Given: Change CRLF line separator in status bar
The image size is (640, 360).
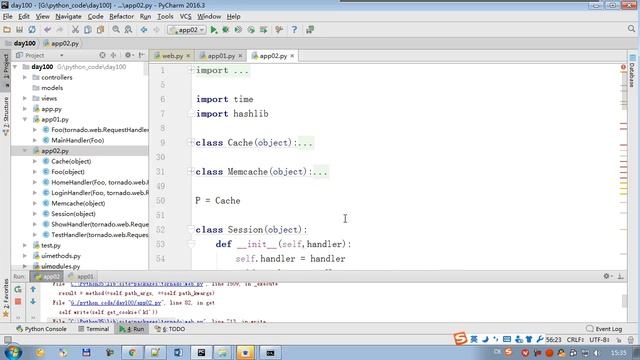Looking at the screenshot, I should pos(575,340).
